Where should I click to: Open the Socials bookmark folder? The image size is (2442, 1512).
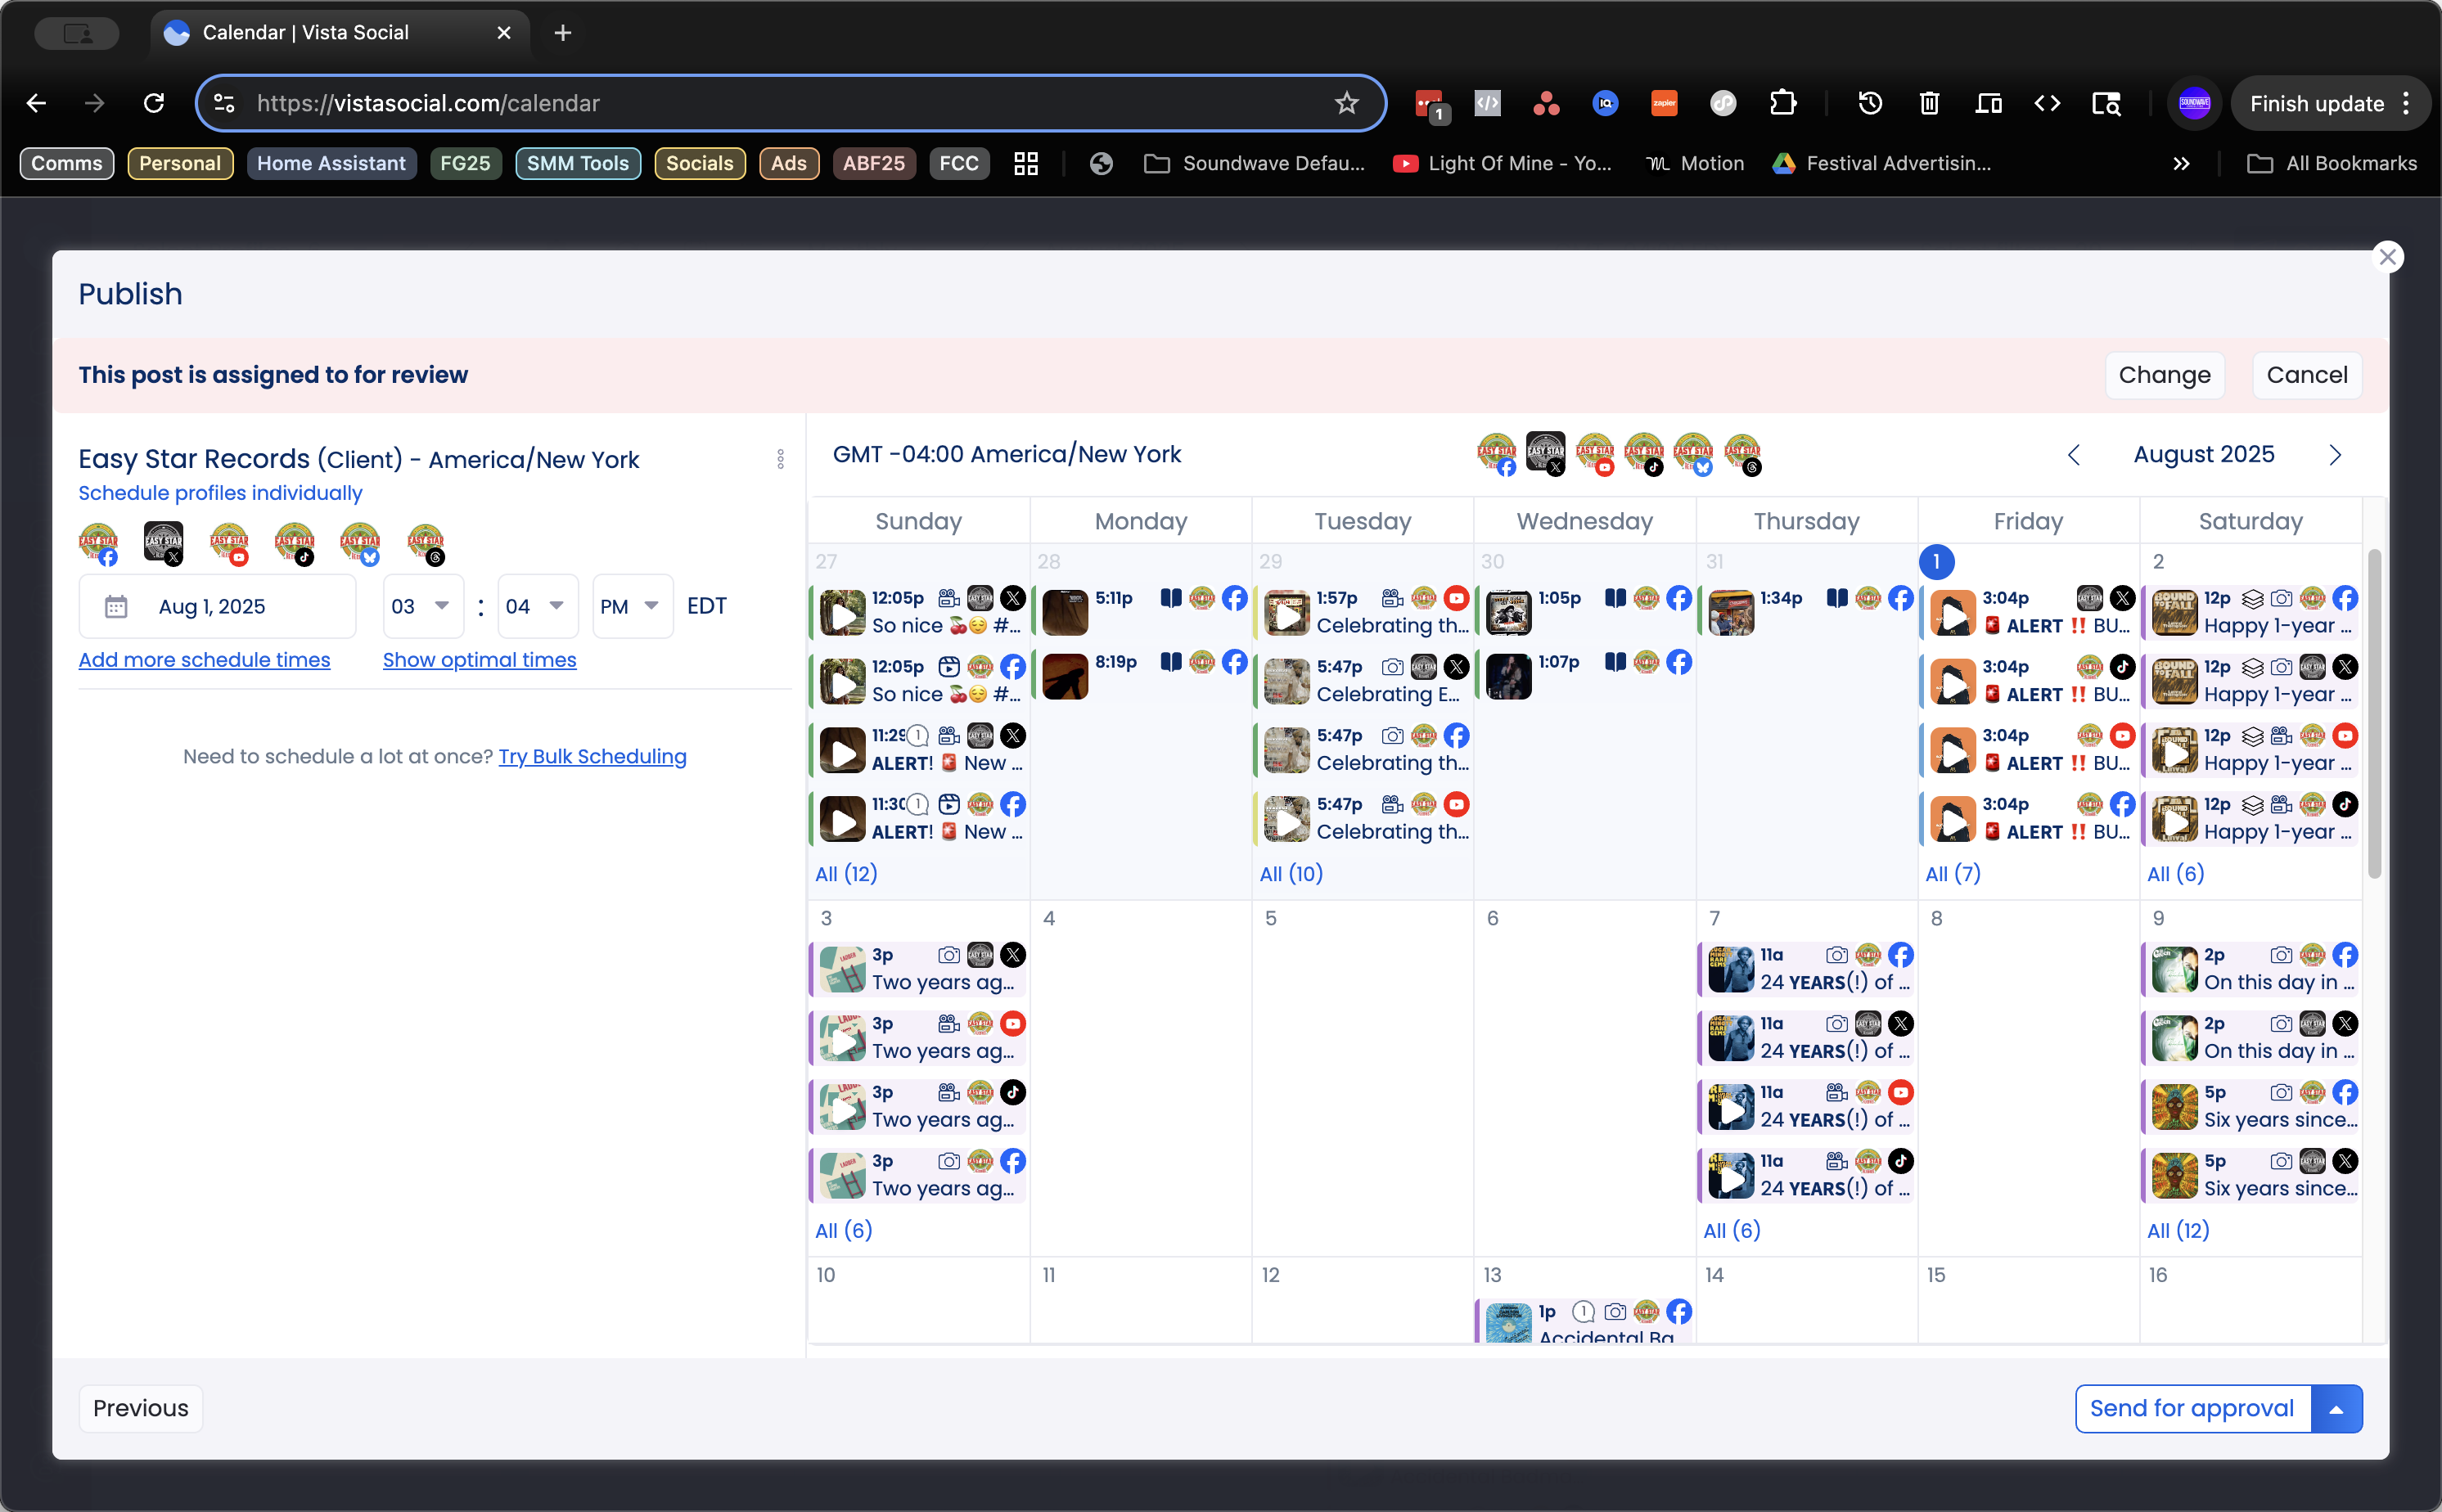[699, 163]
